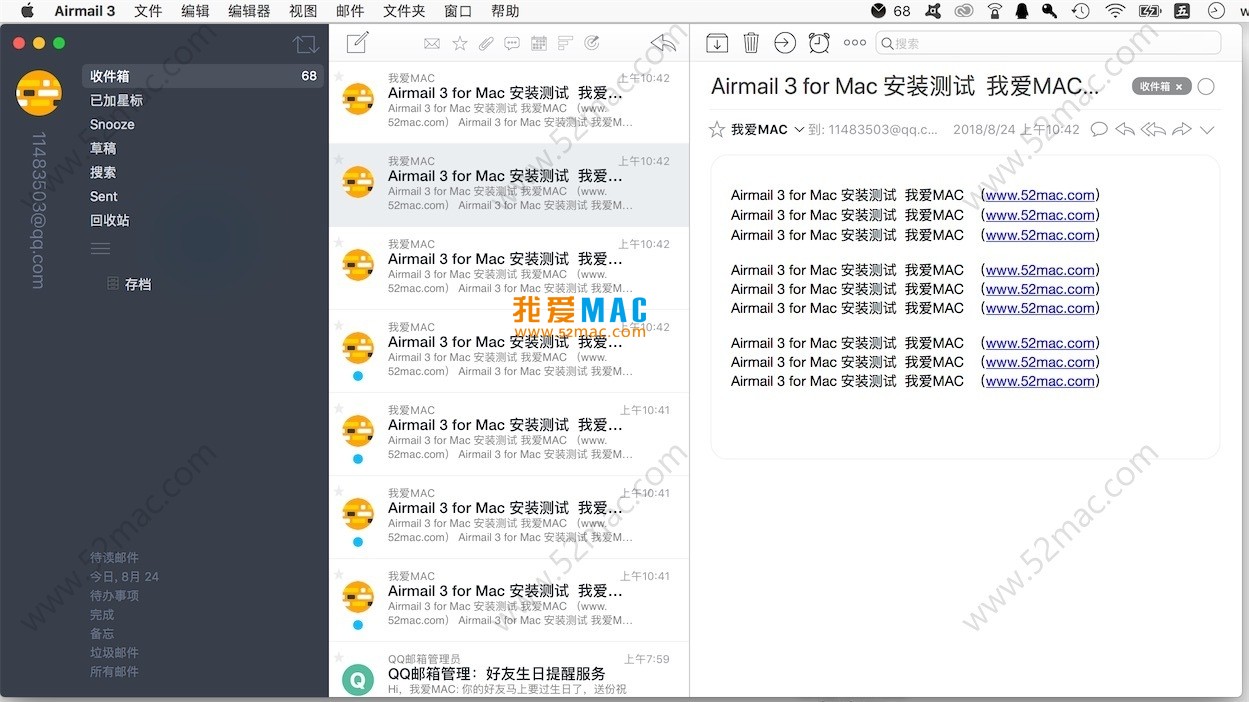Screen dimensions: 1249x702
Task: Open the message actions chevron in header
Action: coord(1207,129)
